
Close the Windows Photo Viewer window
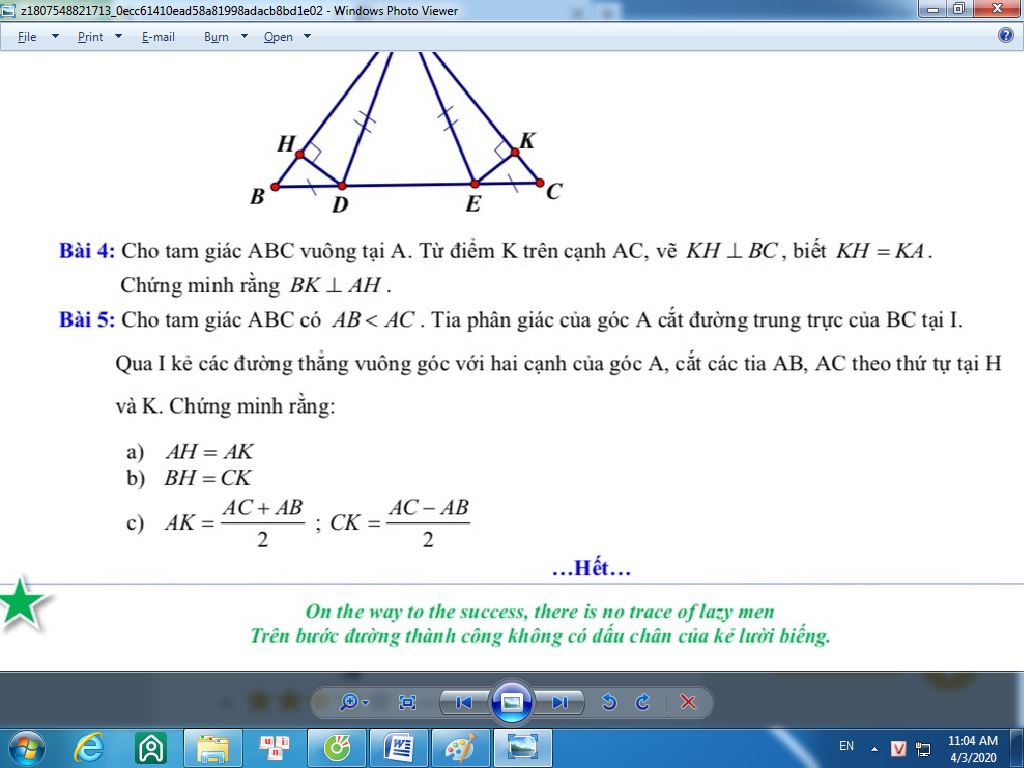tap(997, 8)
